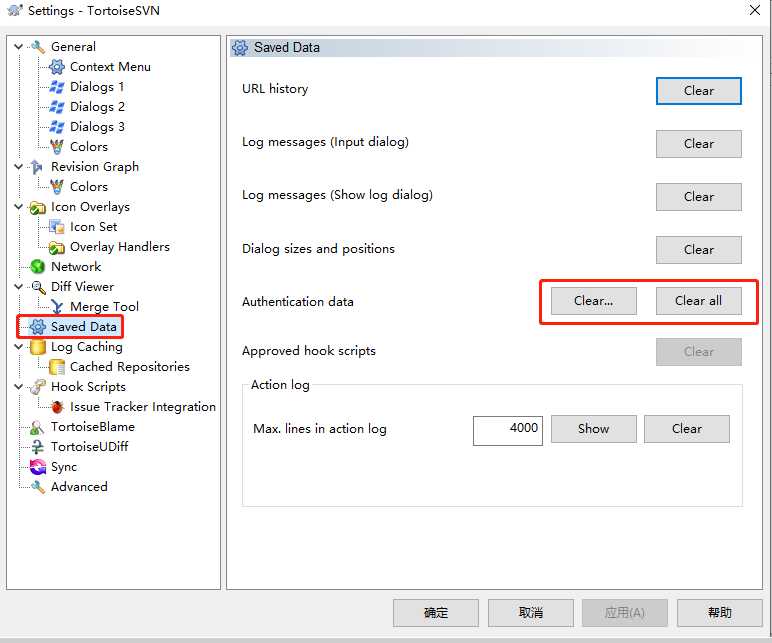Image resolution: width=772 pixels, height=643 pixels.
Task: Cancel with the 取消 button
Action: 531,613
